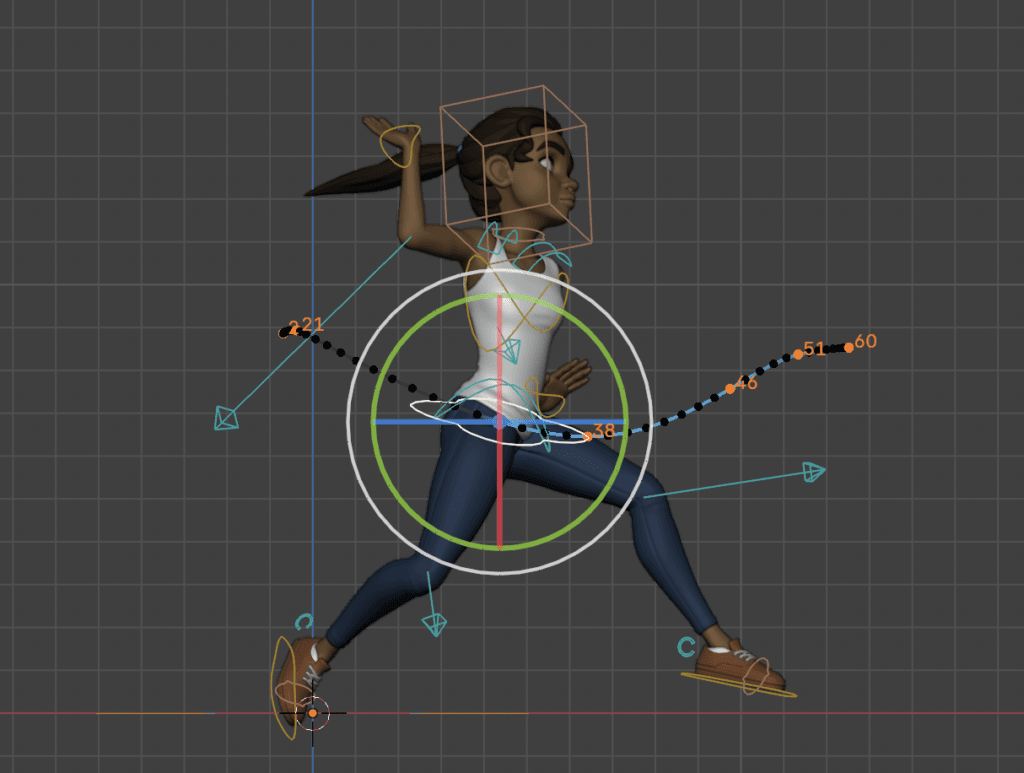Click the 3D cursor at origin
Image resolution: width=1024 pixels, height=773 pixels.
click(x=313, y=714)
